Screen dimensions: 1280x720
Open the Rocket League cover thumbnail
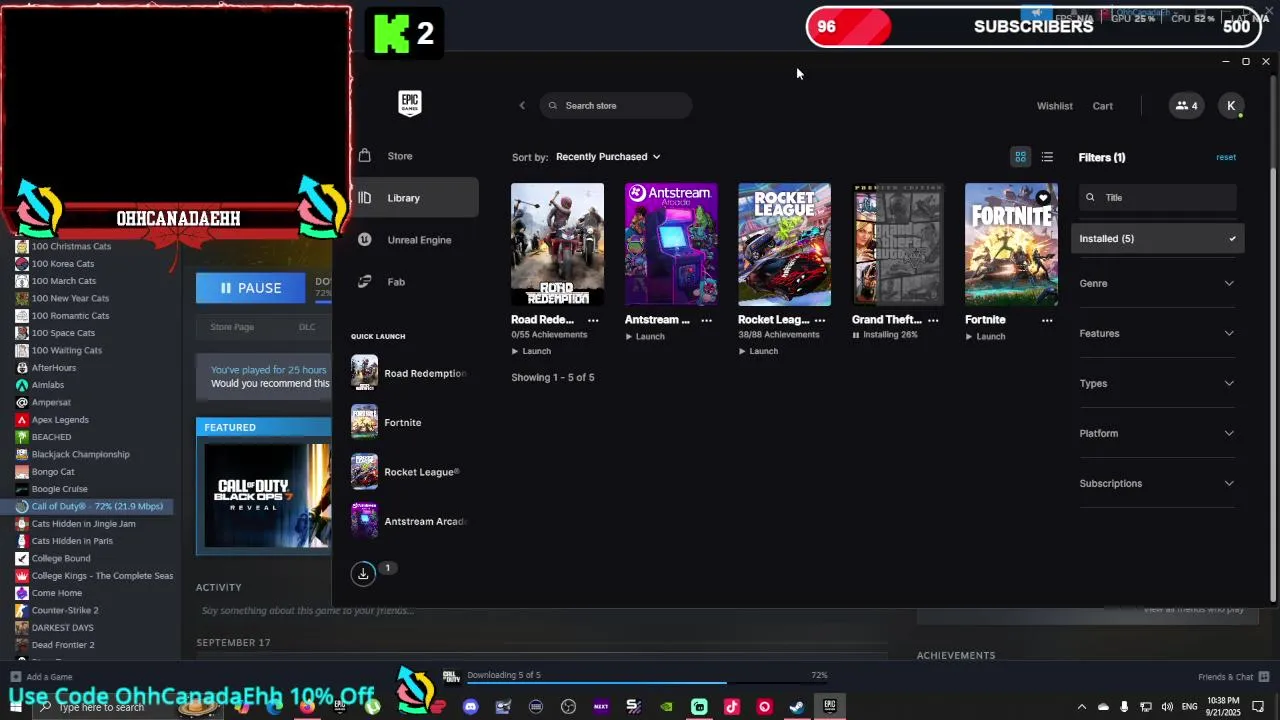click(x=784, y=244)
